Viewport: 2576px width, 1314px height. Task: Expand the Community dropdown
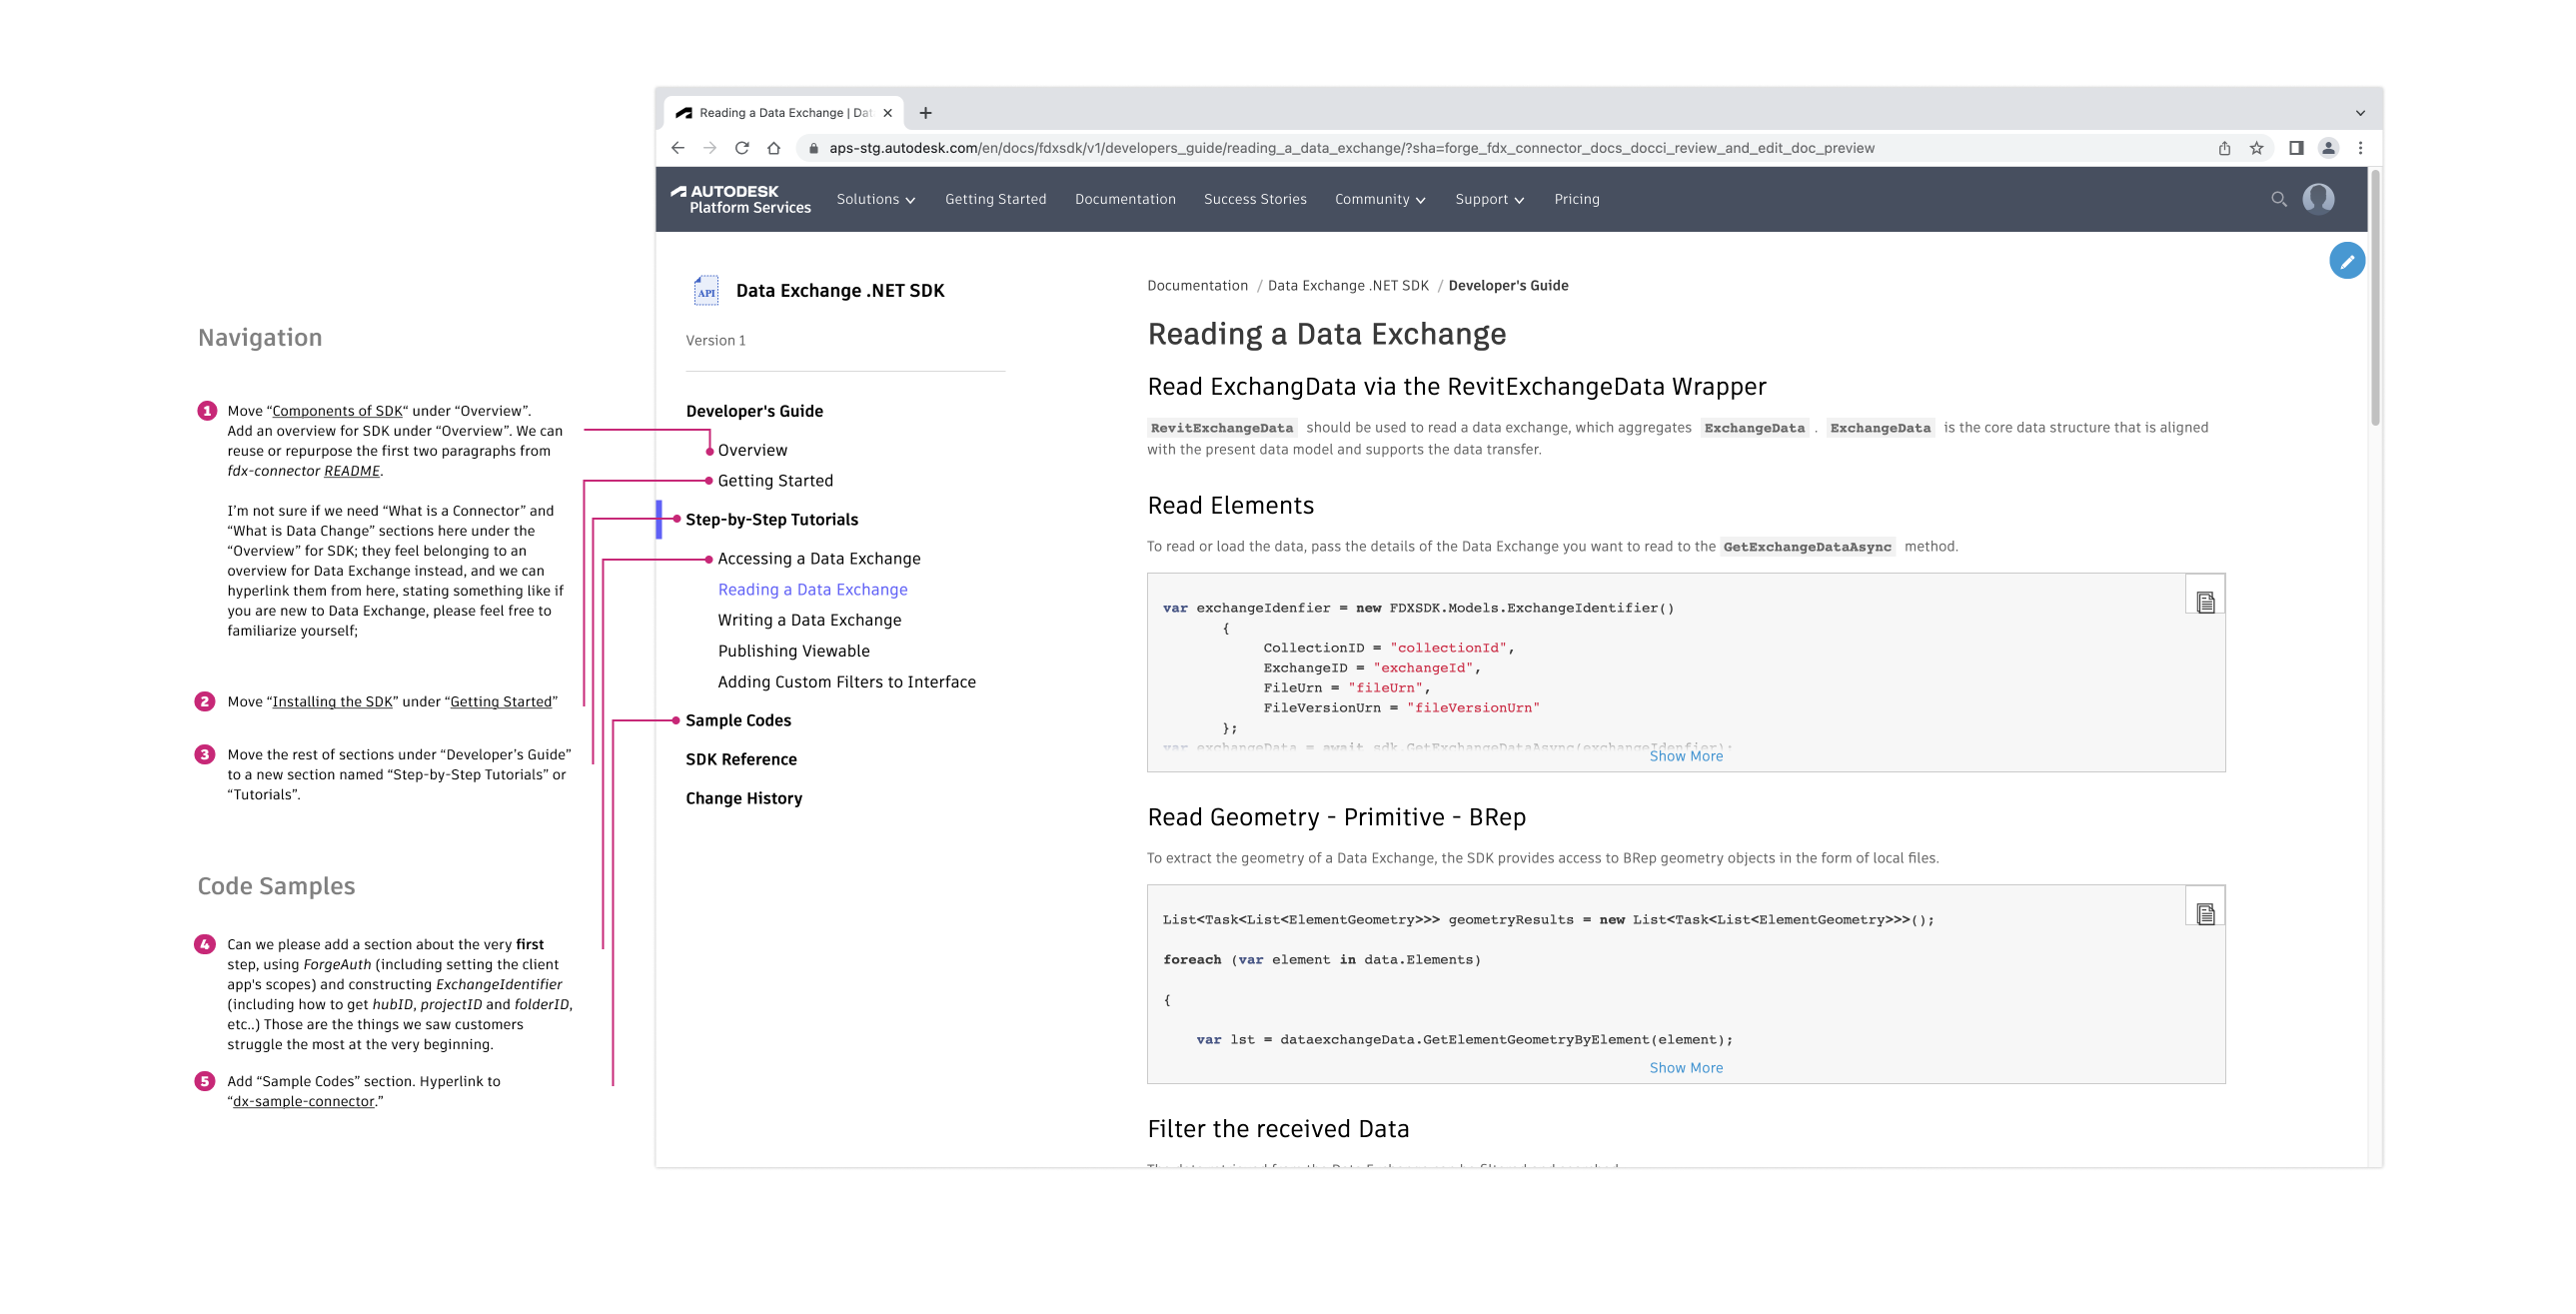[x=1380, y=199]
